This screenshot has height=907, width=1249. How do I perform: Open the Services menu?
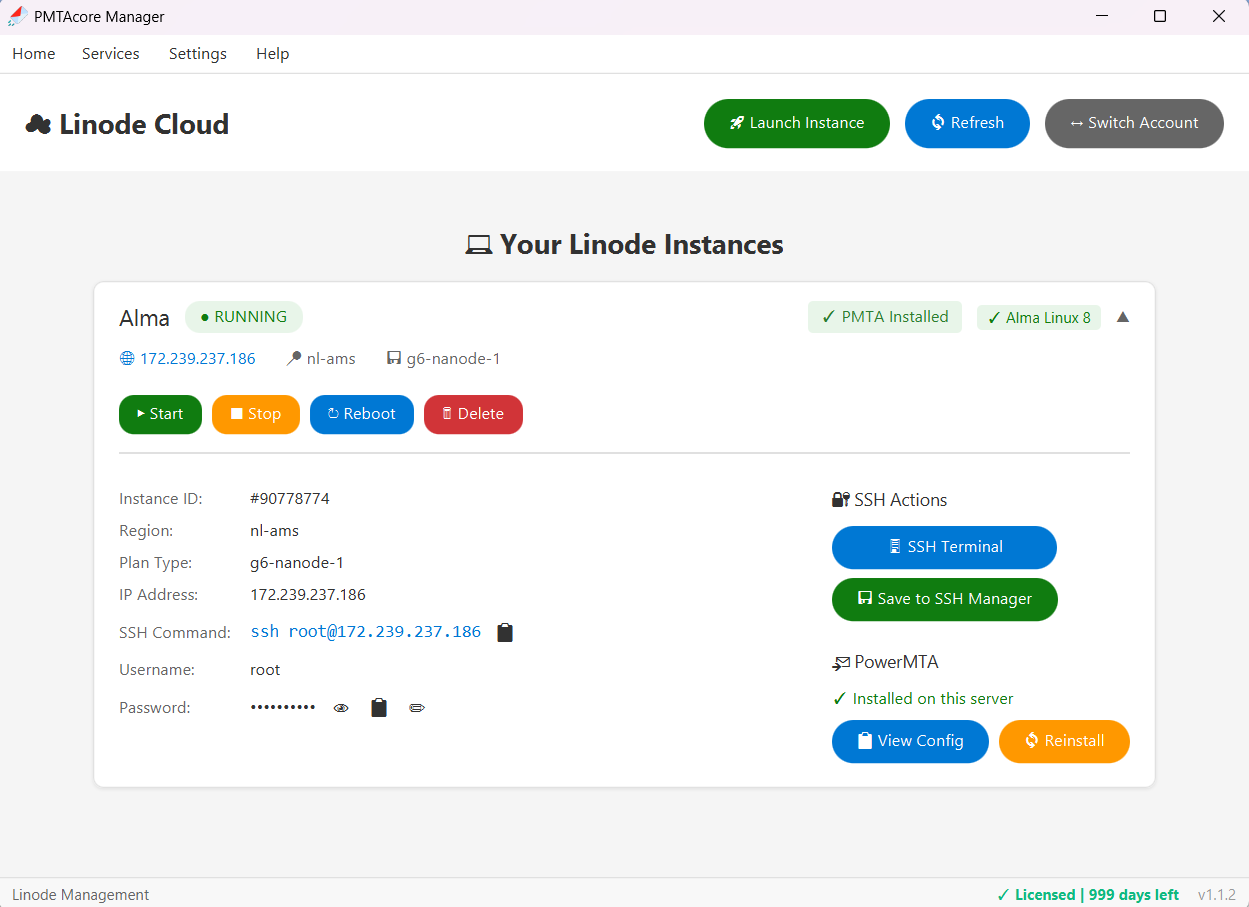point(110,54)
